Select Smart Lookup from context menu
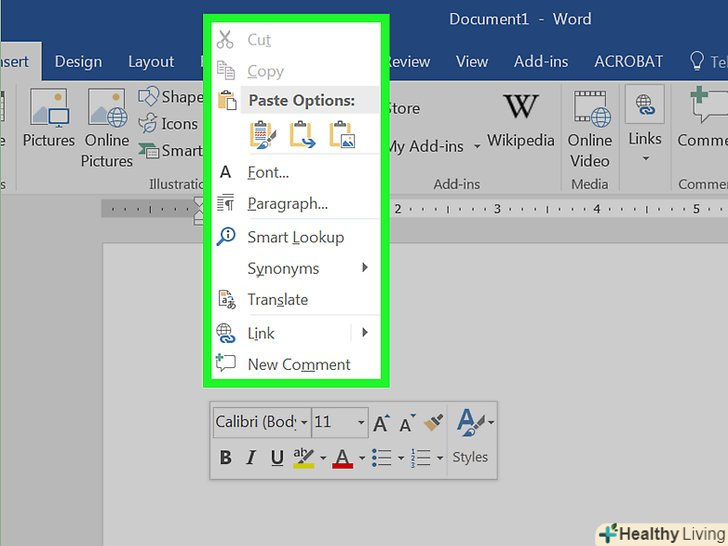 295,237
